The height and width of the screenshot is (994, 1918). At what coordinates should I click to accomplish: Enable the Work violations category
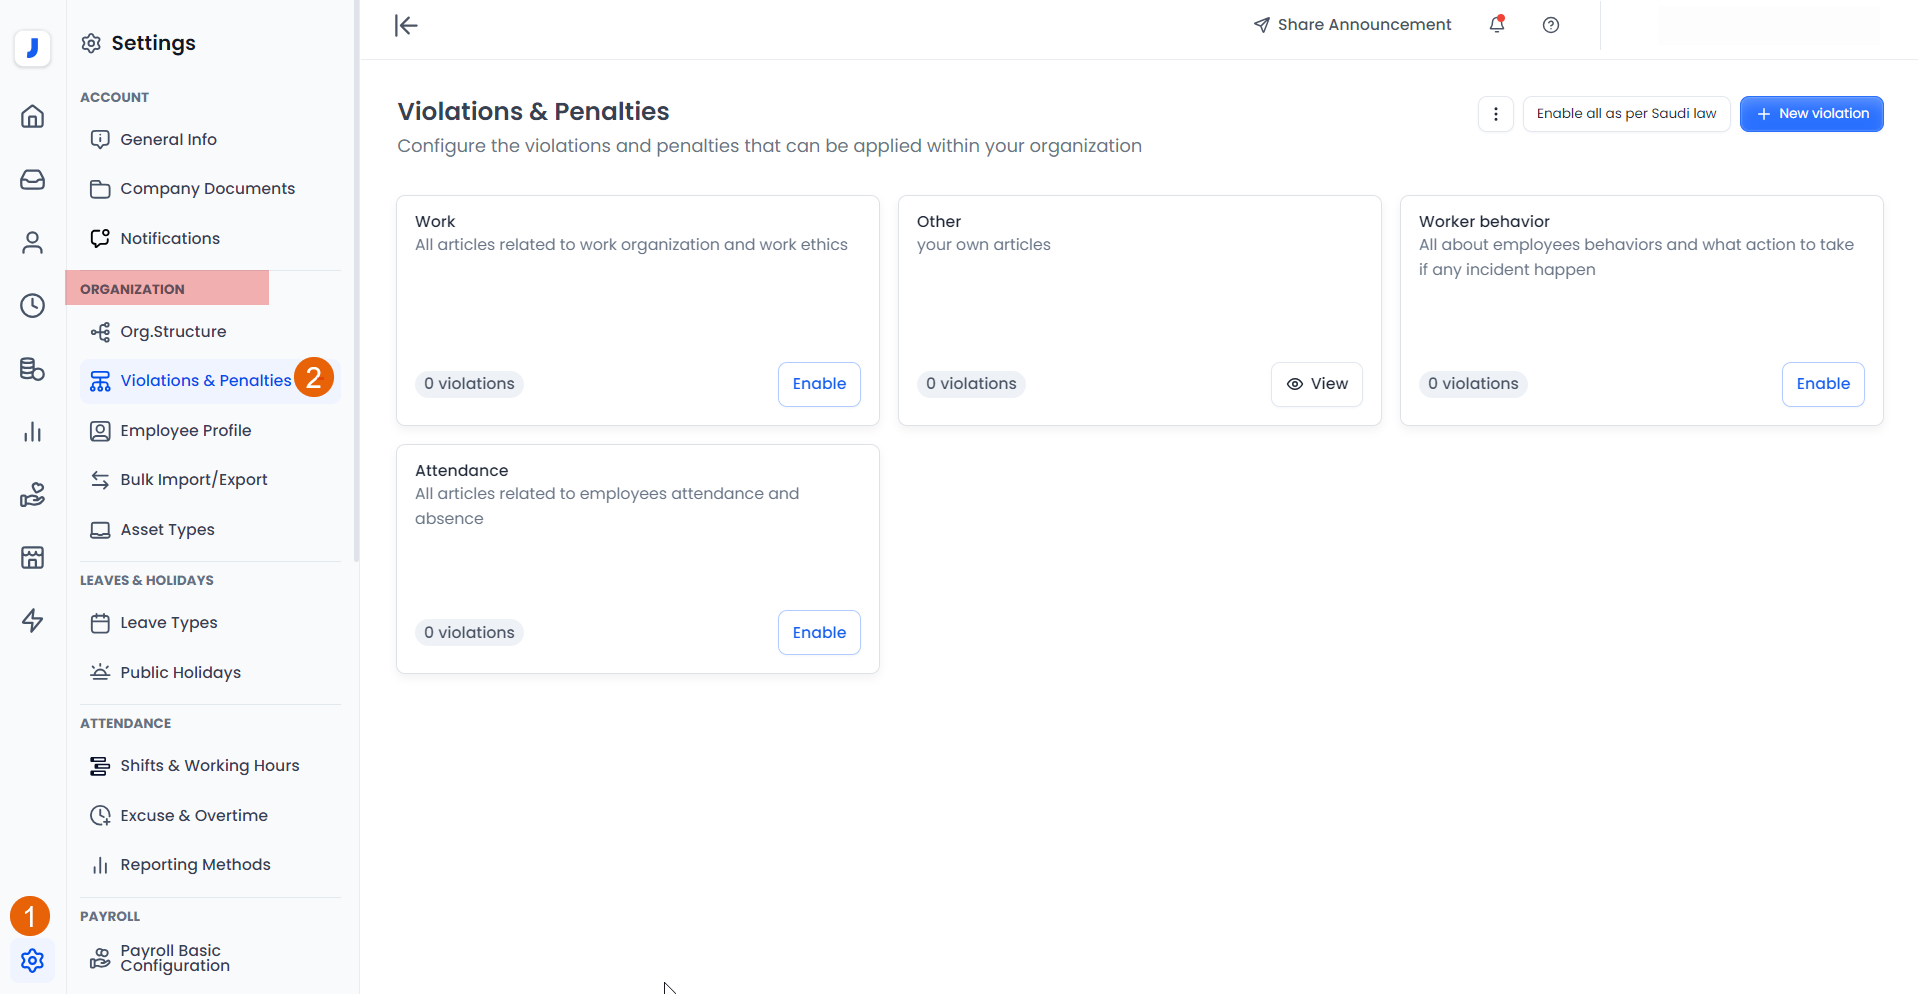pyautogui.click(x=818, y=384)
